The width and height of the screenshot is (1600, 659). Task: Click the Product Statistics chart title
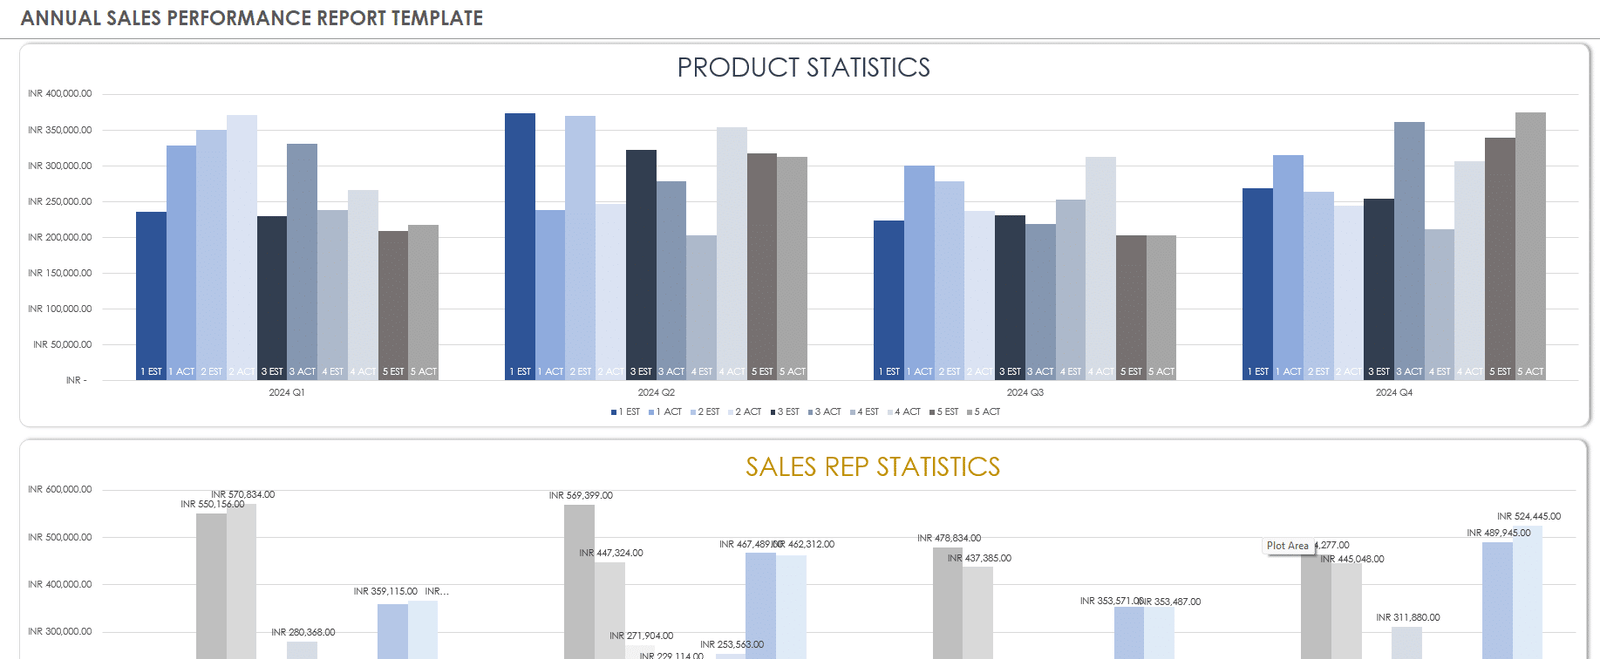pos(803,68)
